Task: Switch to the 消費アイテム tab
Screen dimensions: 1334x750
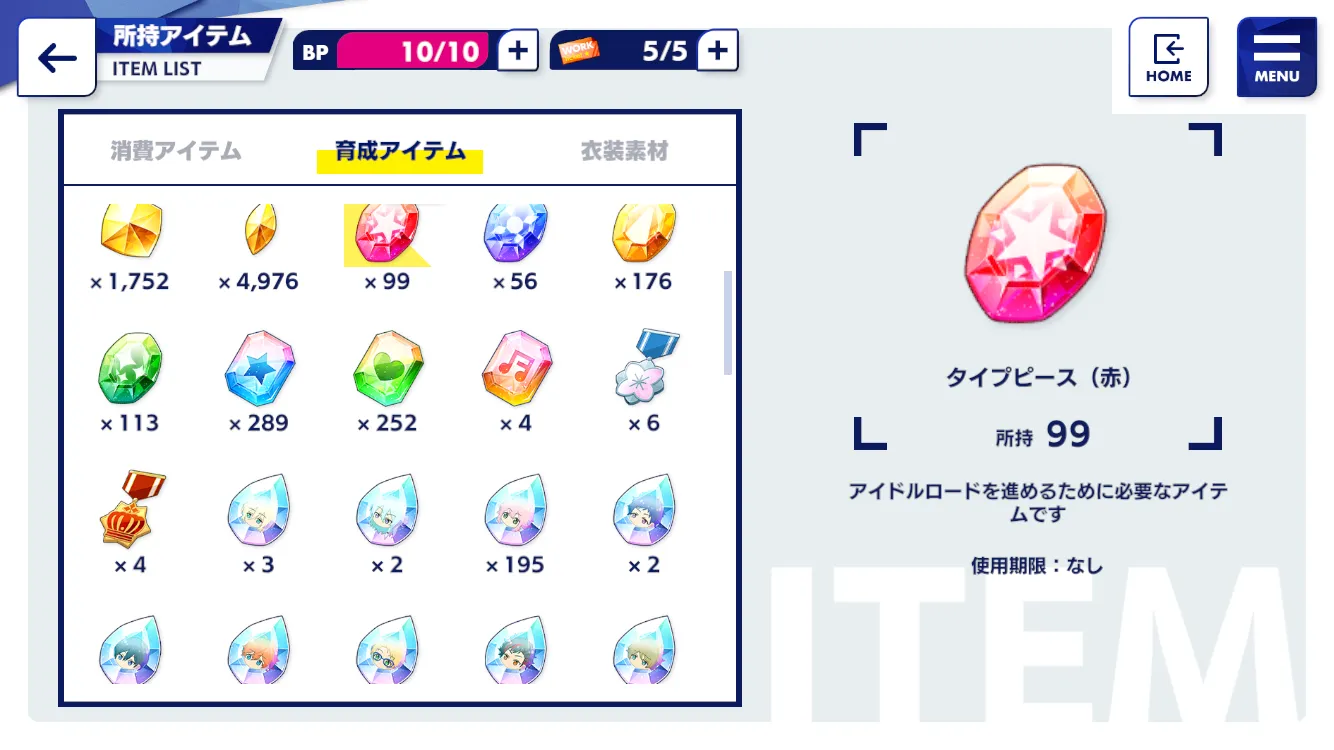Action: (176, 152)
